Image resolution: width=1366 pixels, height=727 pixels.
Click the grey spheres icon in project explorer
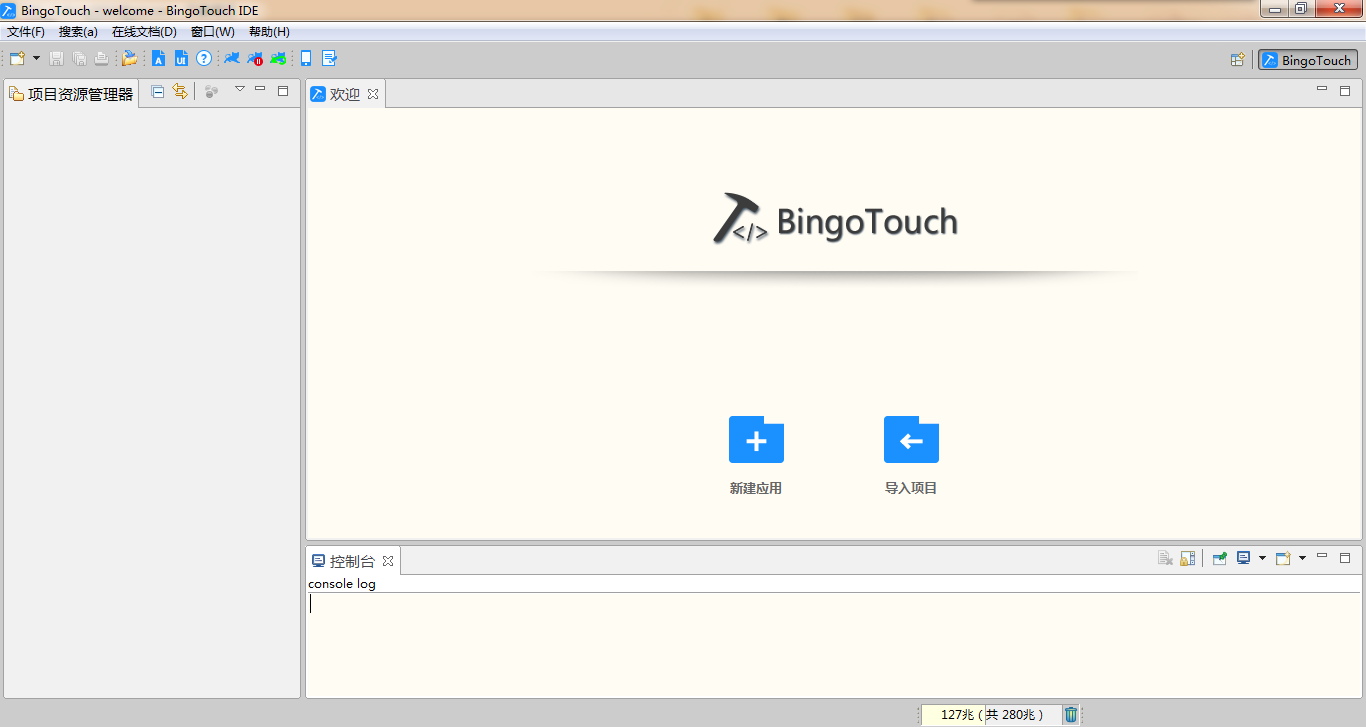(211, 92)
